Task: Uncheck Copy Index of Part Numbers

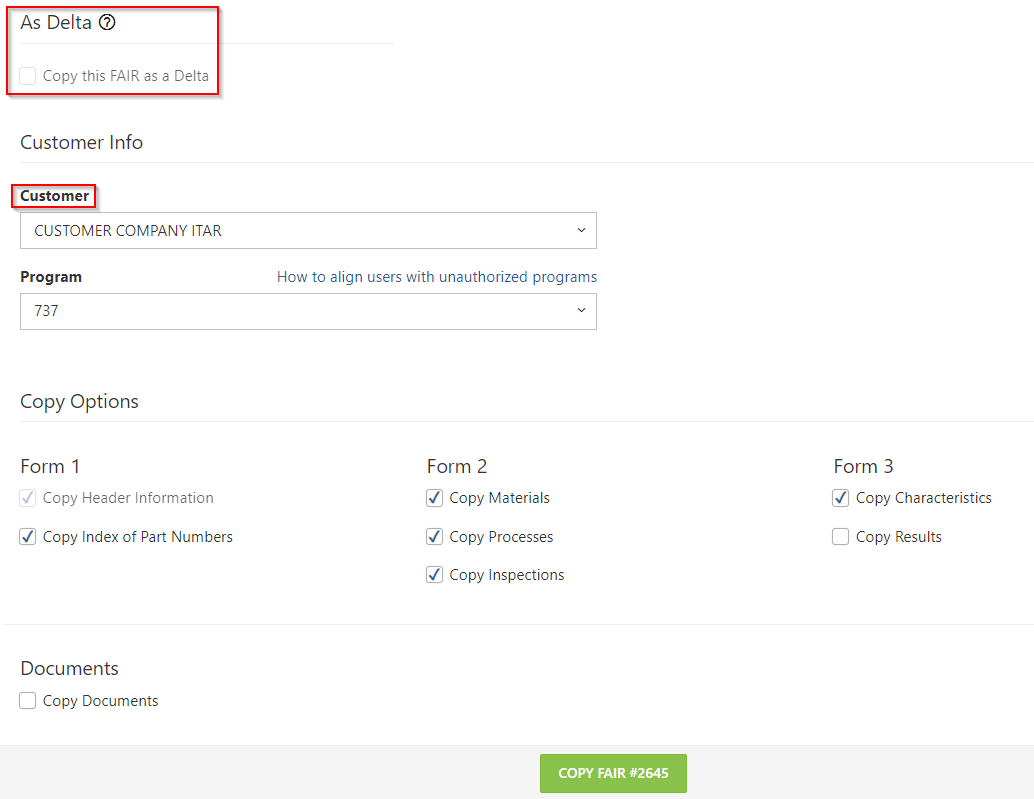Action: click(x=28, y=537)
